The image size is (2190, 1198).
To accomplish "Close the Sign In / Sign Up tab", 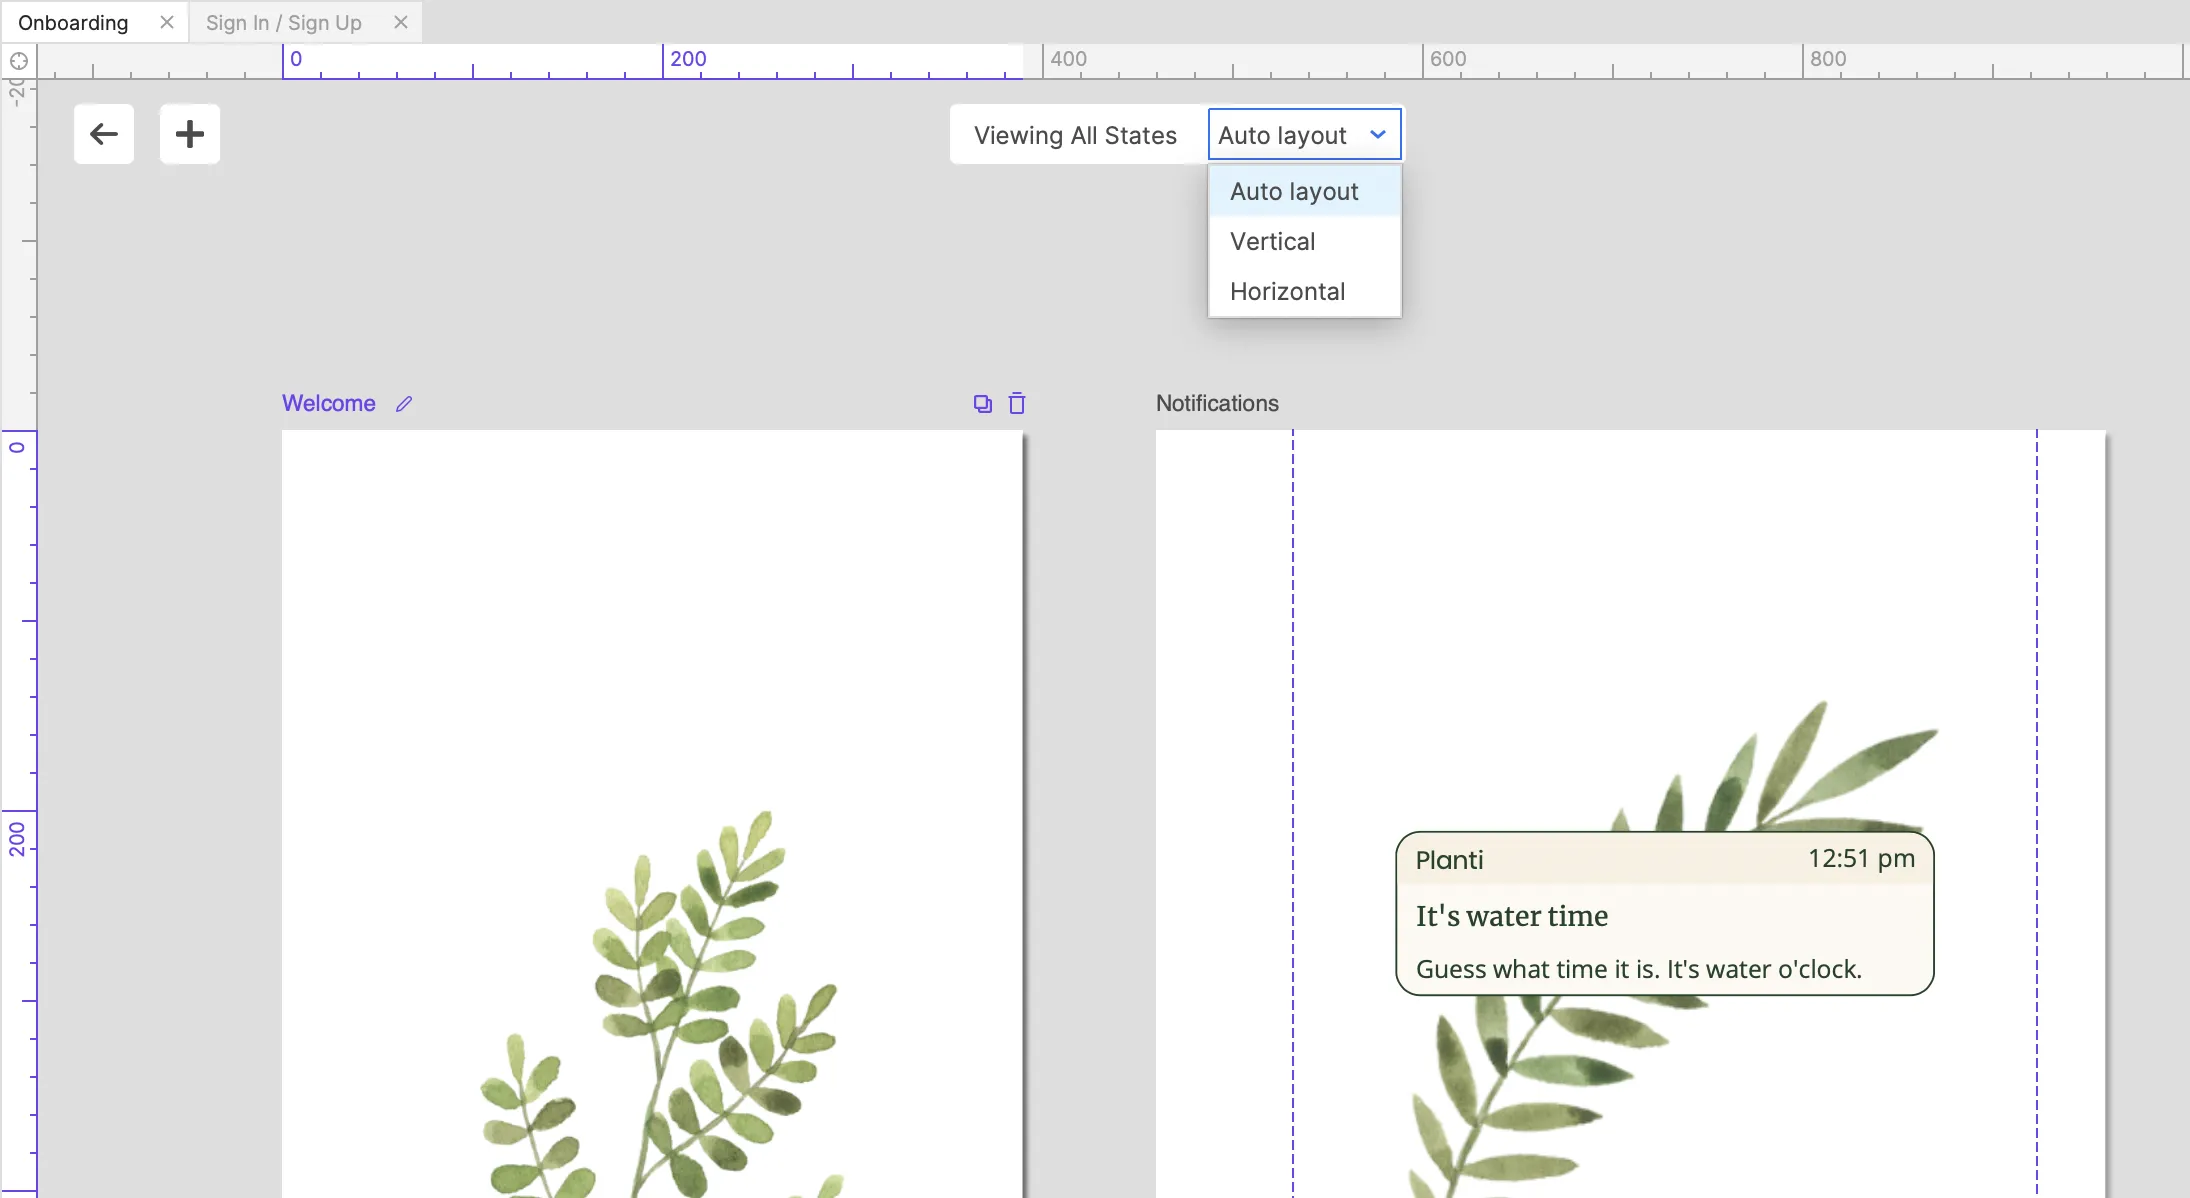I will click(401, 22).
